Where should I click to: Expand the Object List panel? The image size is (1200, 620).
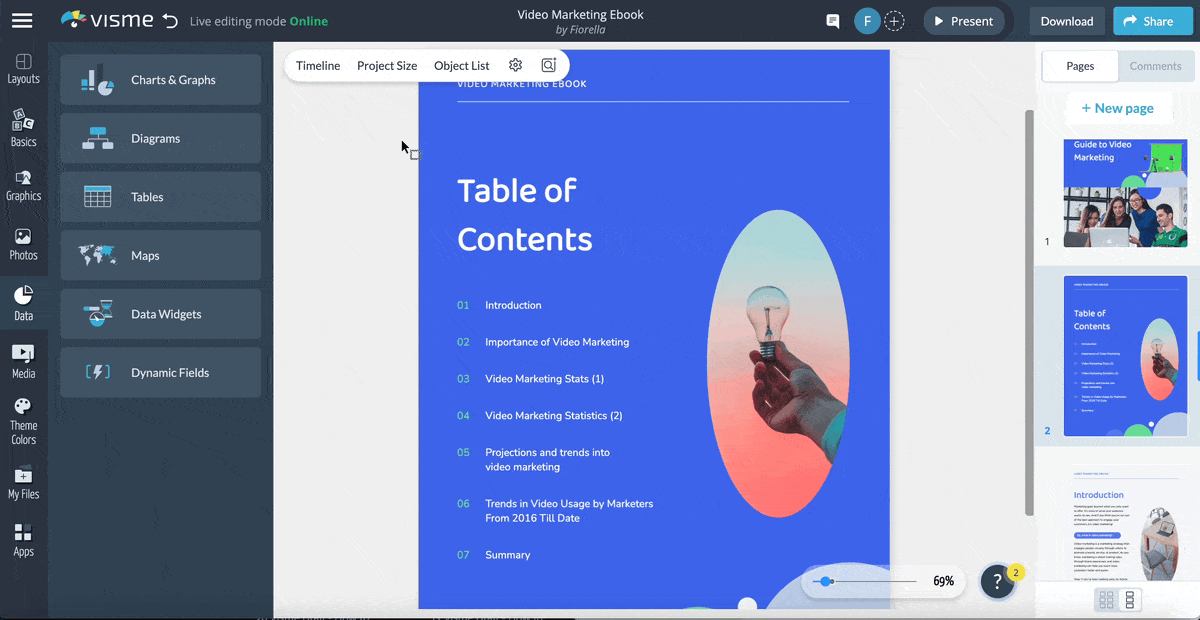click(461, 65)
